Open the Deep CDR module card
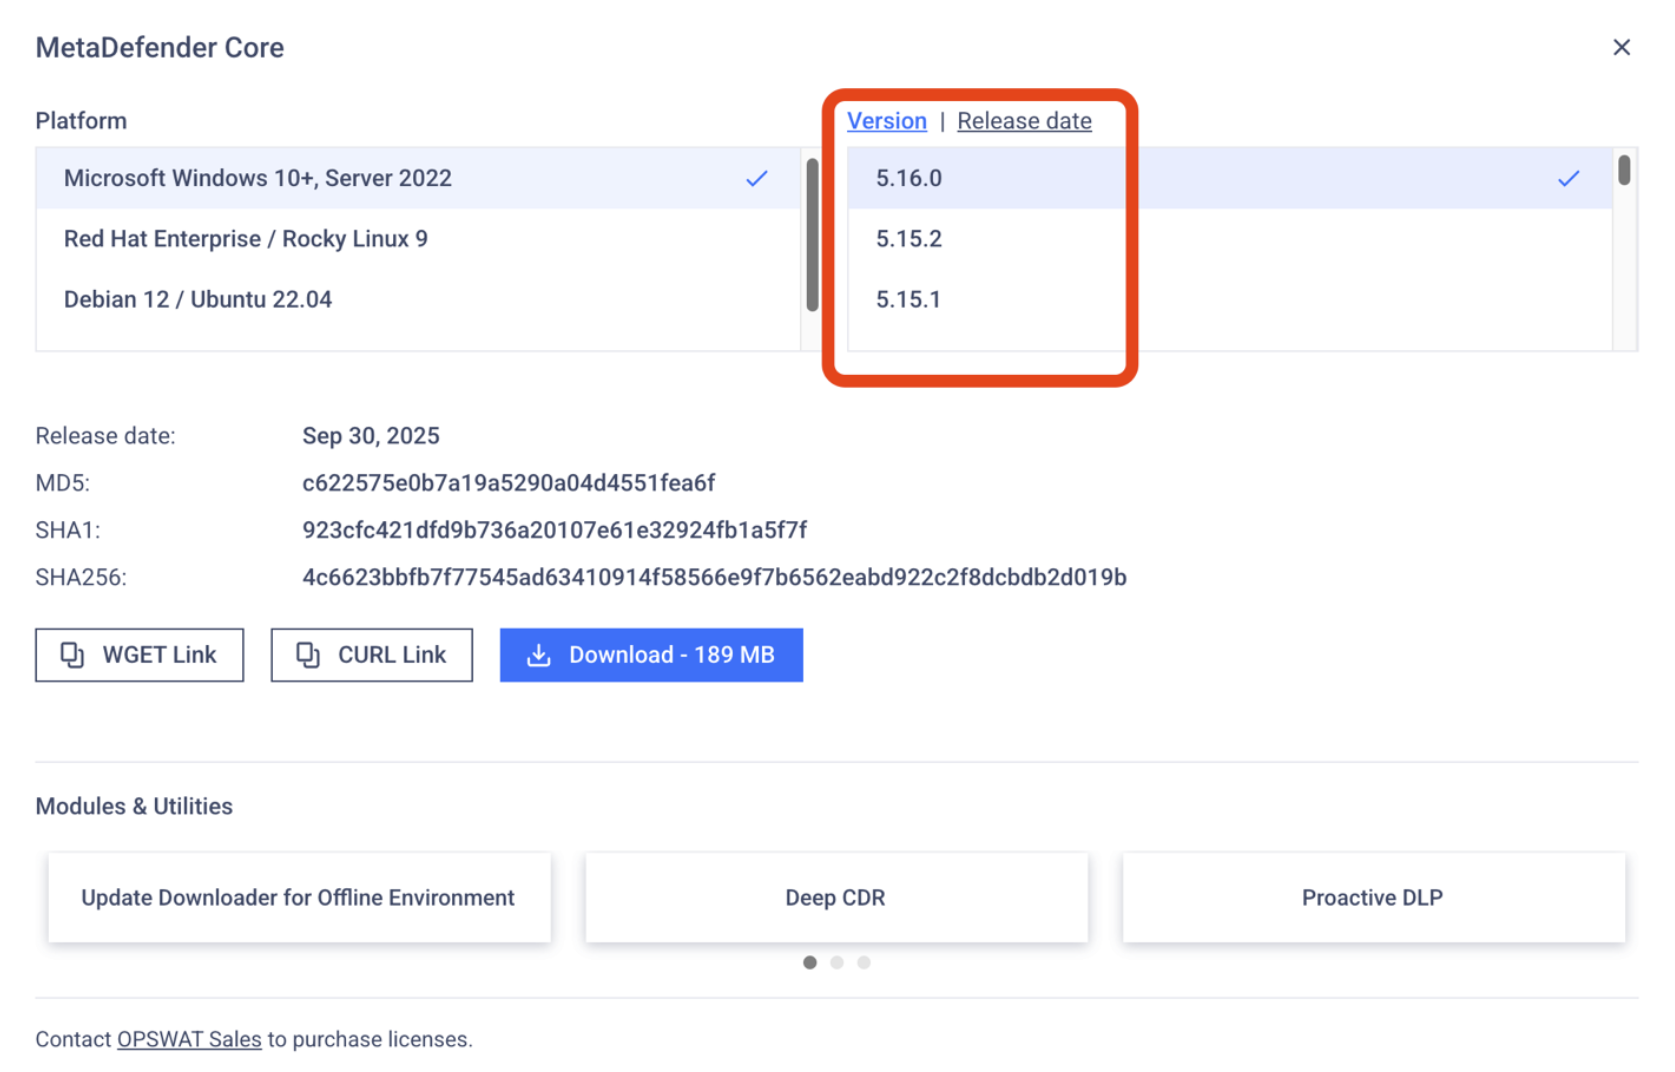The width and height of the screenshot is (1675, 1072). point(835,898)
